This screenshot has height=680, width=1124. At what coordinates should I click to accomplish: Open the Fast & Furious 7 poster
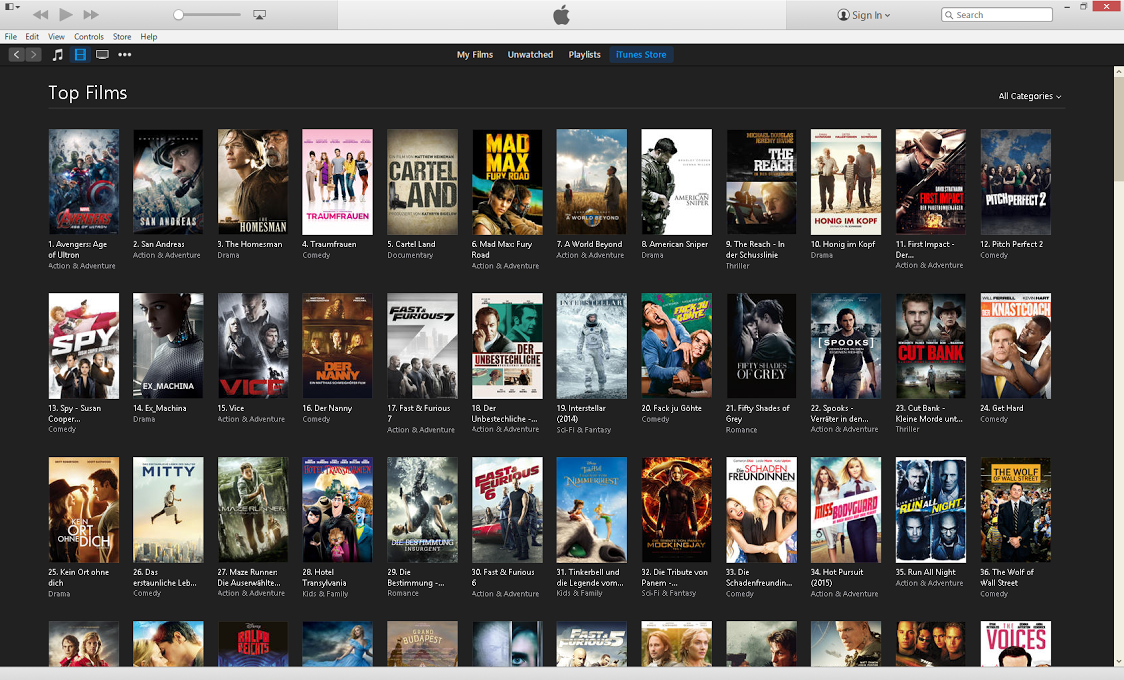coord(422,346)
